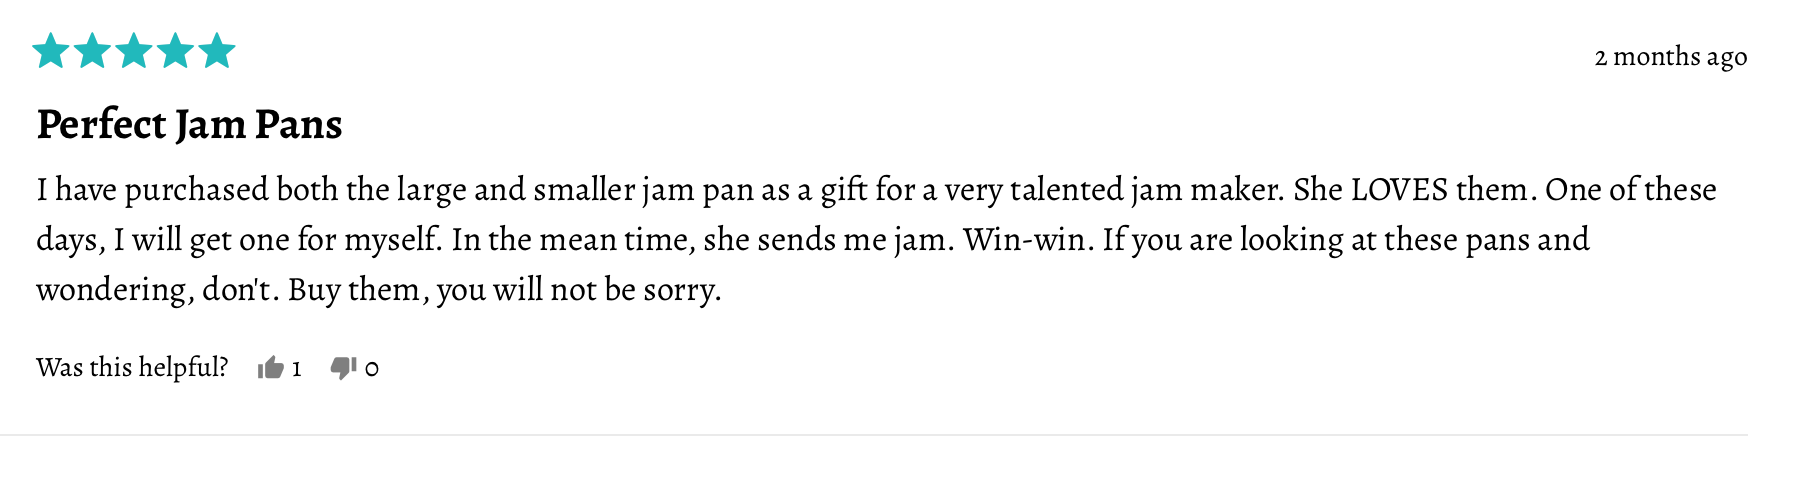Click the "2 months ago" timestamp

pyautogui.click(x=1670, y=57)
